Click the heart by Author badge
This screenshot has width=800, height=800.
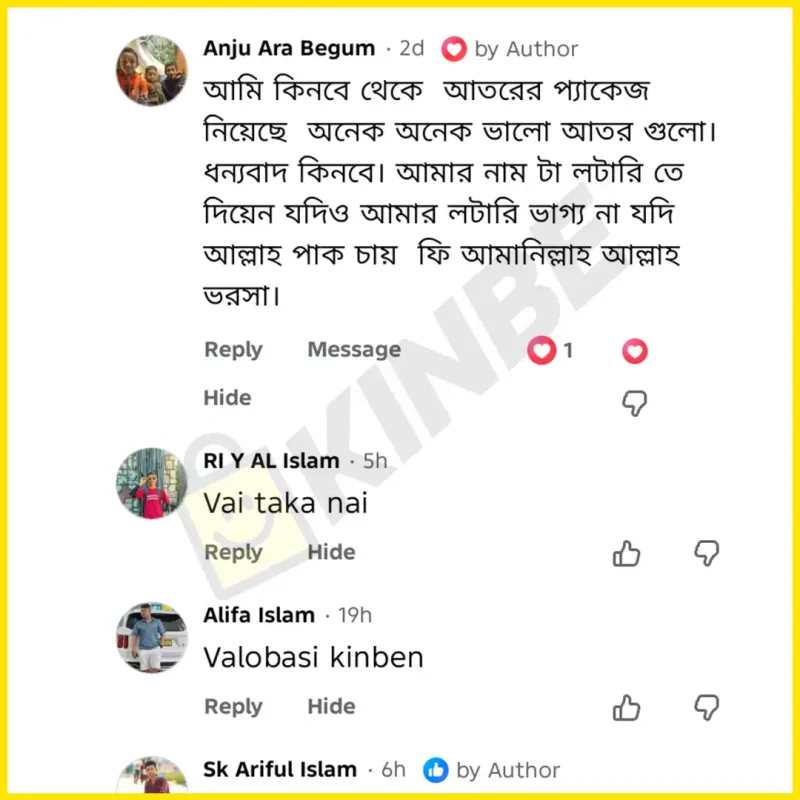[x=509, y=49]
